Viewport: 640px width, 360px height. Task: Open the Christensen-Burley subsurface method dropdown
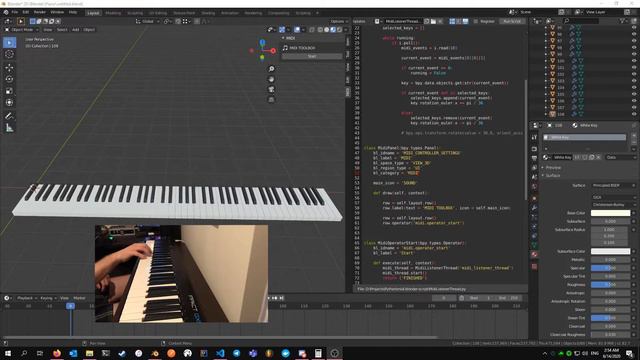tap(614, 204)
